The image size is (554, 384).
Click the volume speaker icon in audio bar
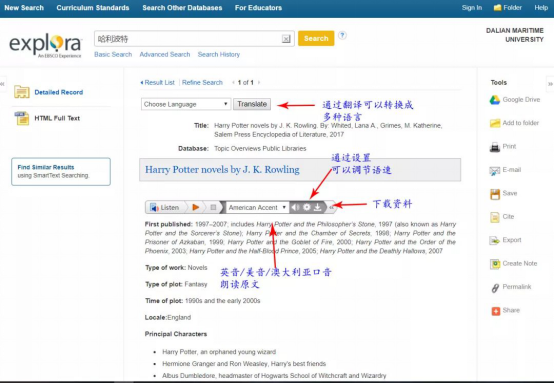tap(295, 207)
